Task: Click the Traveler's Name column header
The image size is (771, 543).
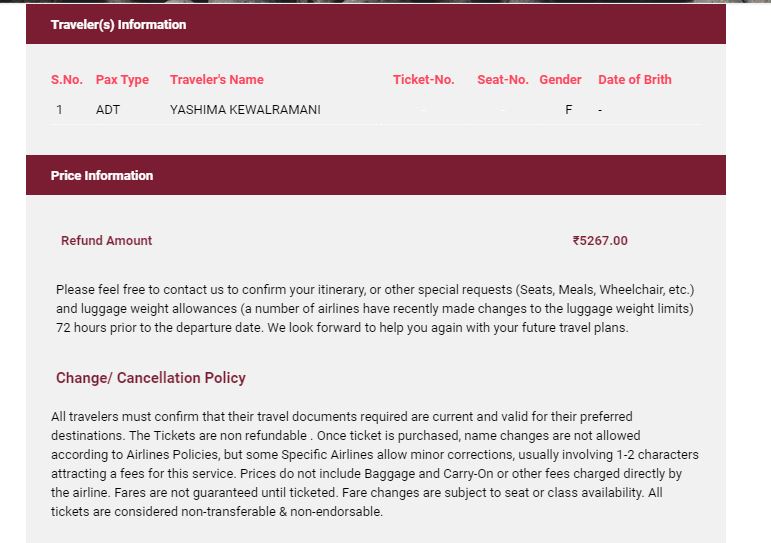Action: (217, 80)
